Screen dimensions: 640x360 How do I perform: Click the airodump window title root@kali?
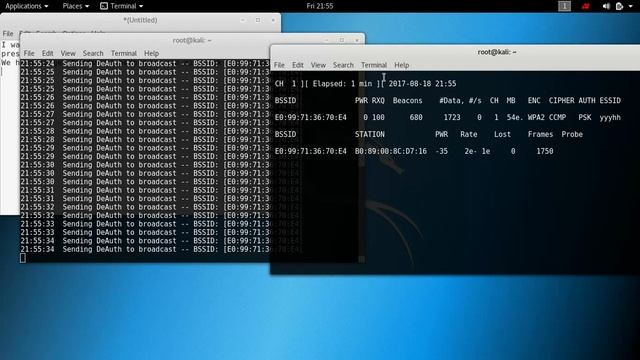497,52
